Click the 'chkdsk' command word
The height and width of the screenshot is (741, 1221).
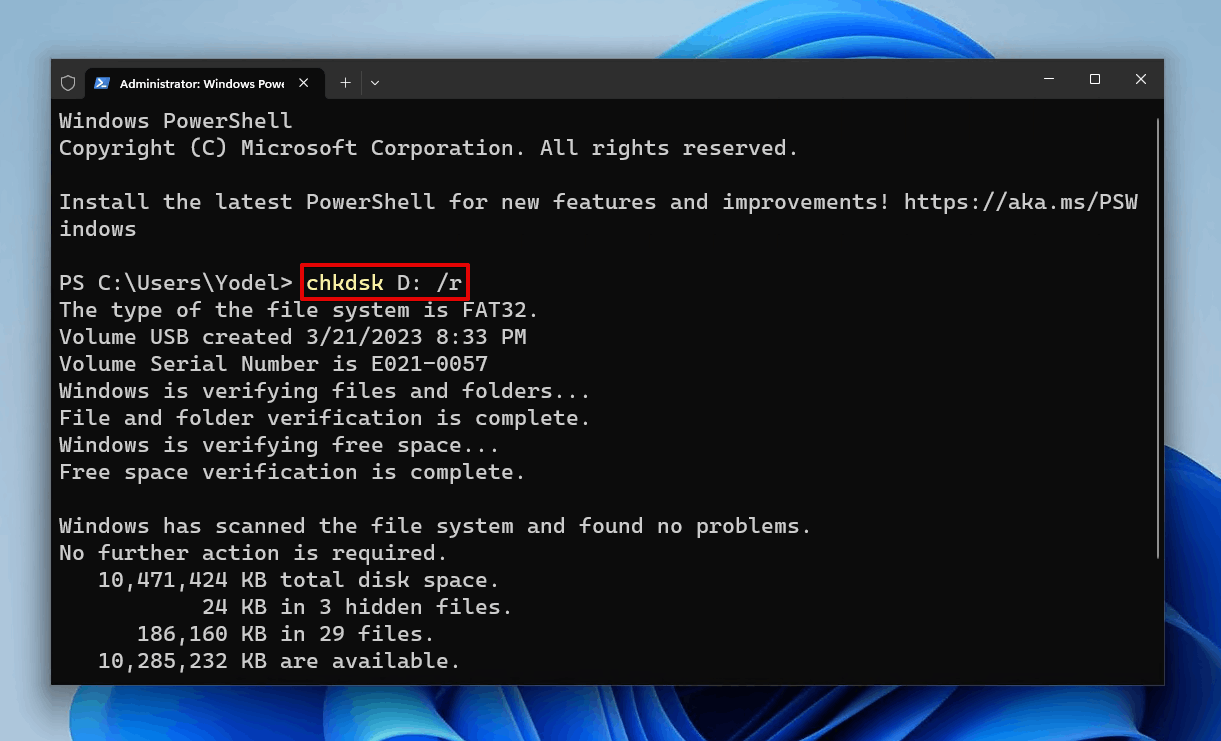[345, 283]
